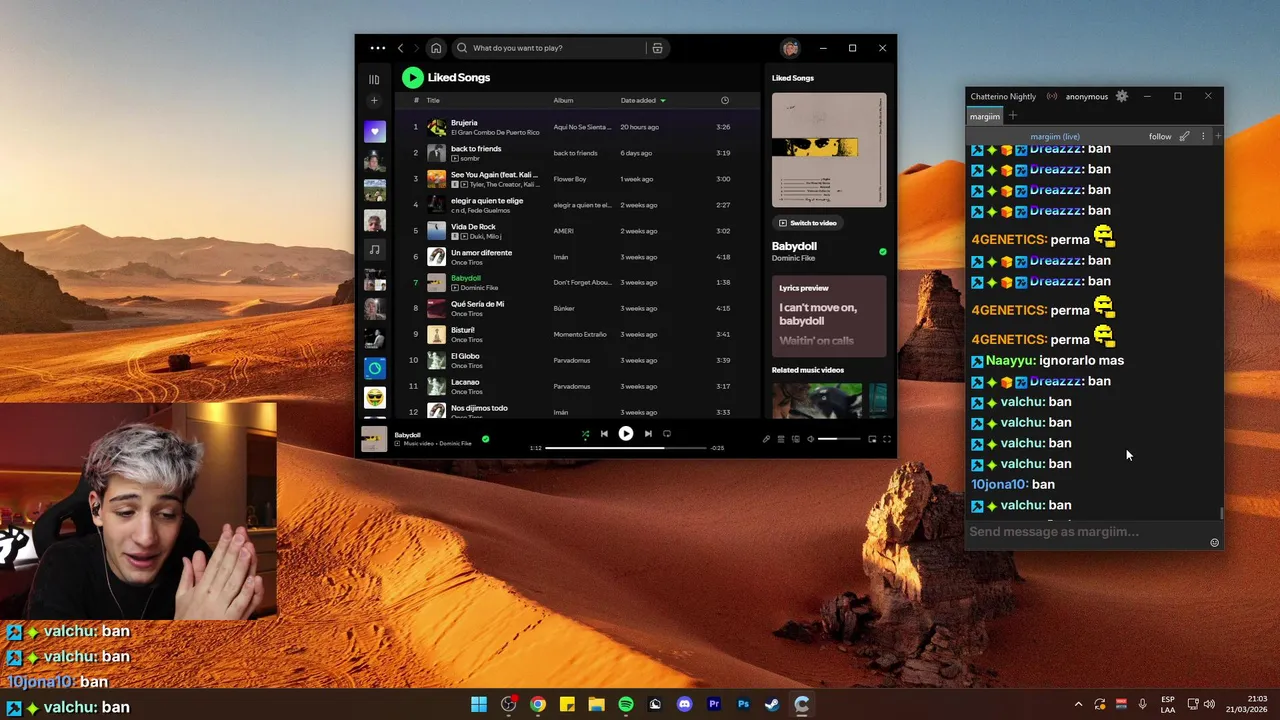
Task: Click now playing cover thumbnail in player bar
Action: coord(374,439)
